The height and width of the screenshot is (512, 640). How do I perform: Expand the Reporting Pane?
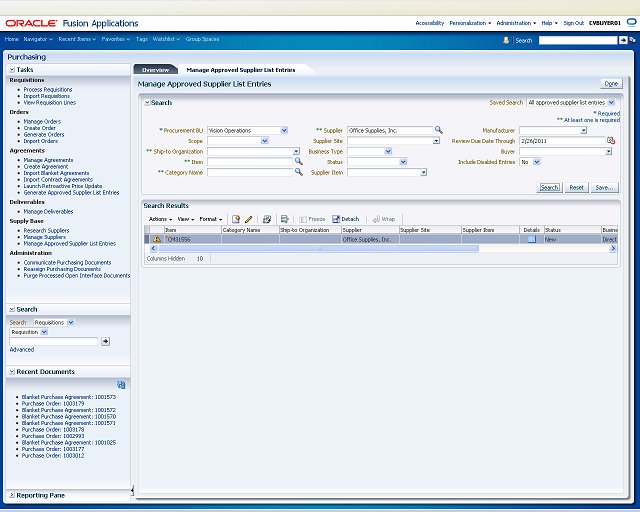(x=12, y=495)
